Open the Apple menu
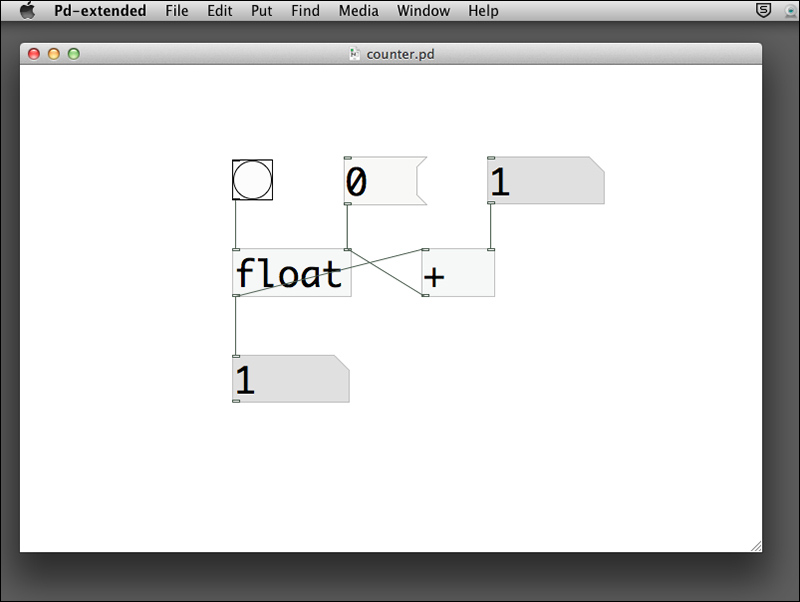 [x=27, y=11]
